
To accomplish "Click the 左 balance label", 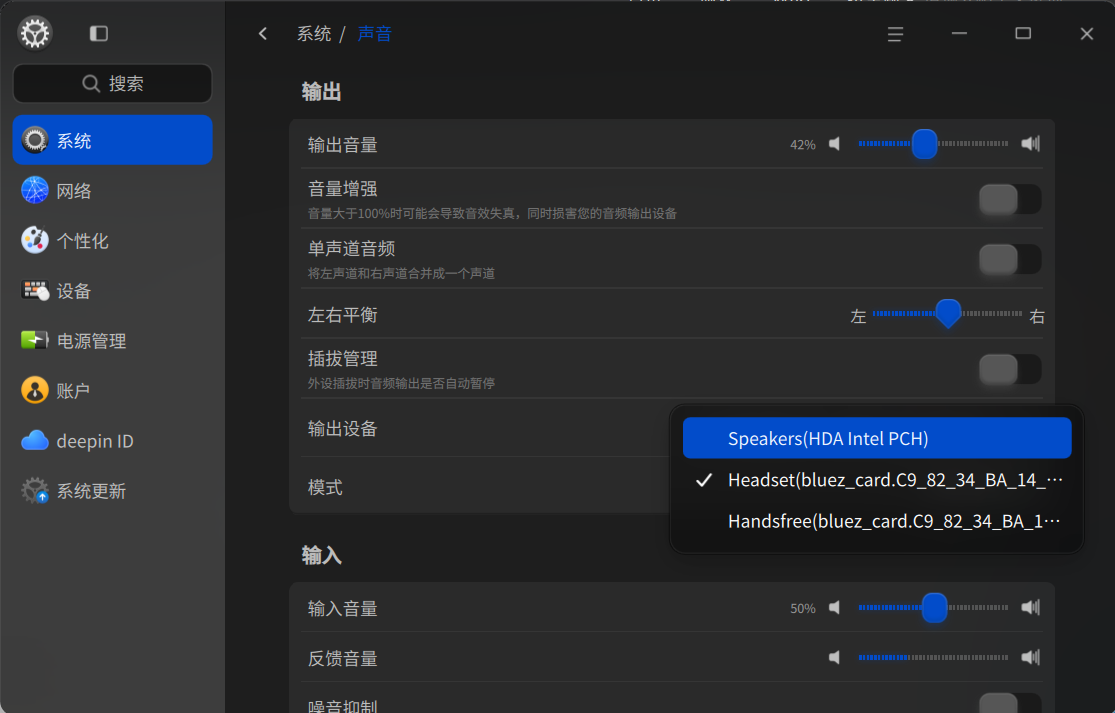I will (x=858, y=316).
